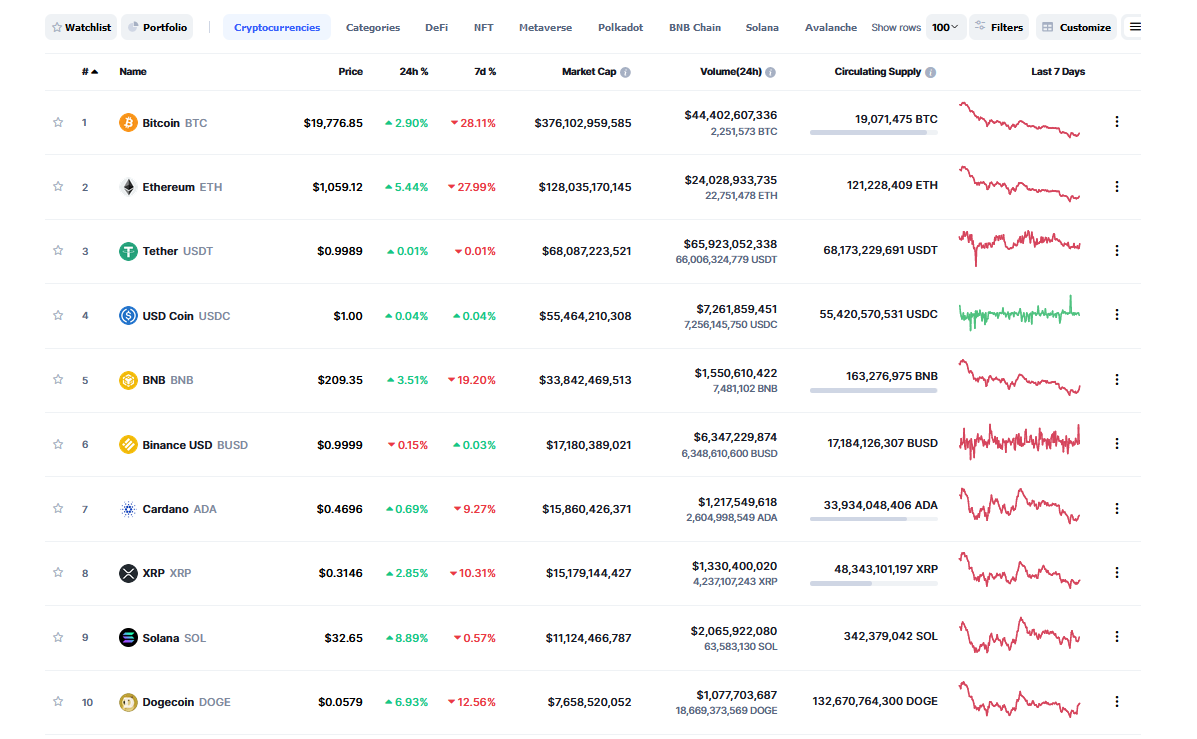This screenshot has height=739, width=1197.
Task: Click the Volume(24h) info icon
Action: (771, 72)
